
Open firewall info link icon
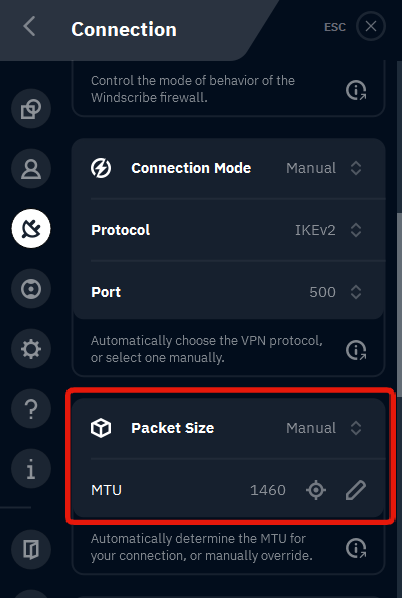tap(356, 90)
